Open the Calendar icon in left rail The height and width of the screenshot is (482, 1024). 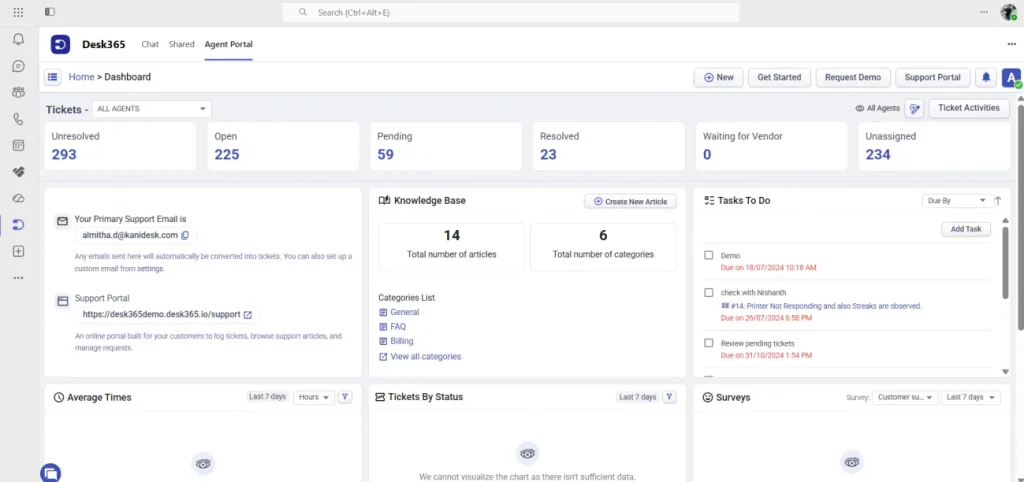18,145
